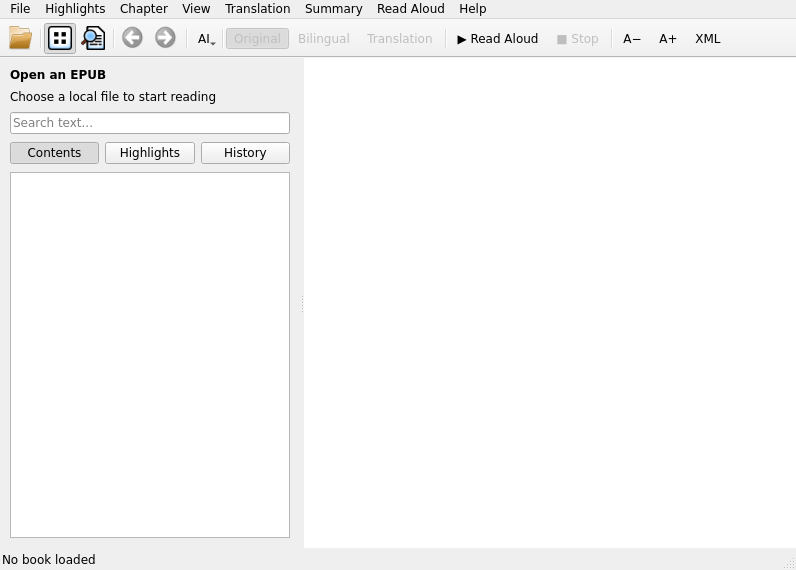Stop reading with the Stop button
The height and width of the screenshot is (570, 796).
coord(578,39)
